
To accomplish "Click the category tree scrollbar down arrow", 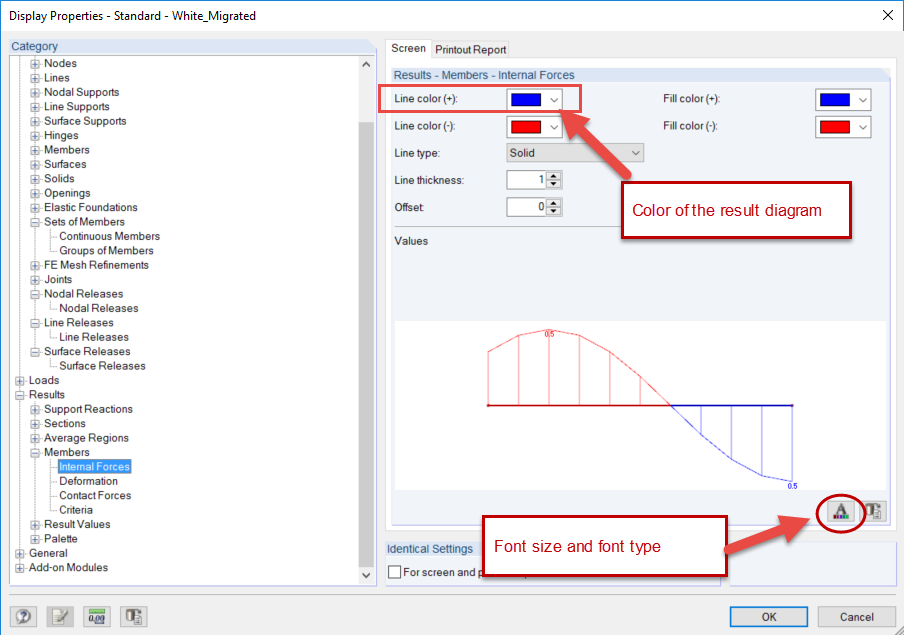I will pos(366,575).
